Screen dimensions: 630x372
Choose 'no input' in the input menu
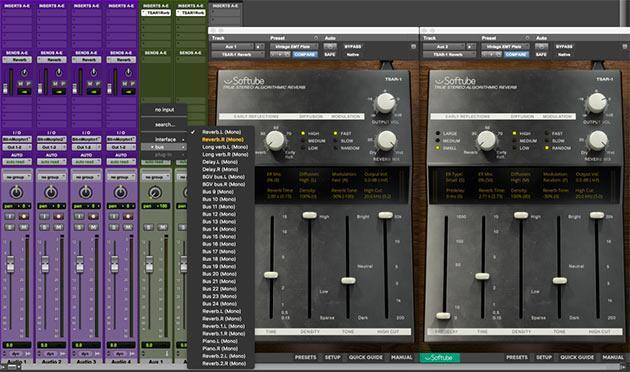164,109
